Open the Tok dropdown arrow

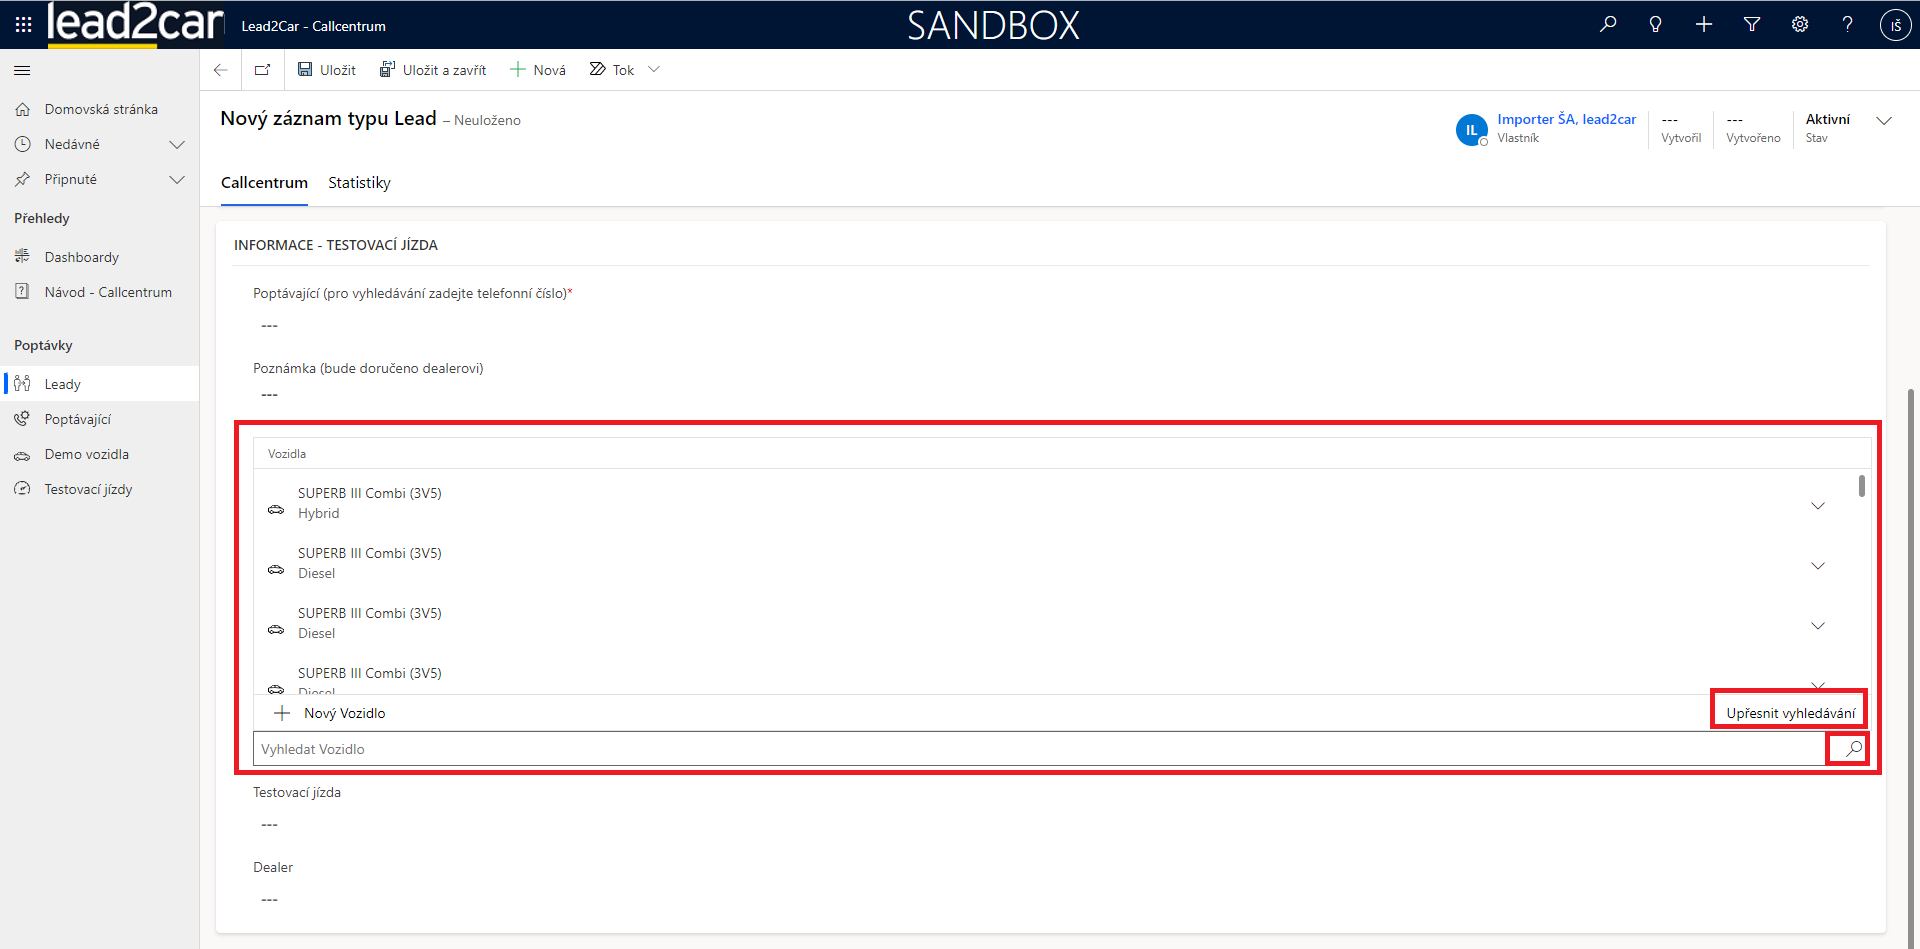coord(654,70)
